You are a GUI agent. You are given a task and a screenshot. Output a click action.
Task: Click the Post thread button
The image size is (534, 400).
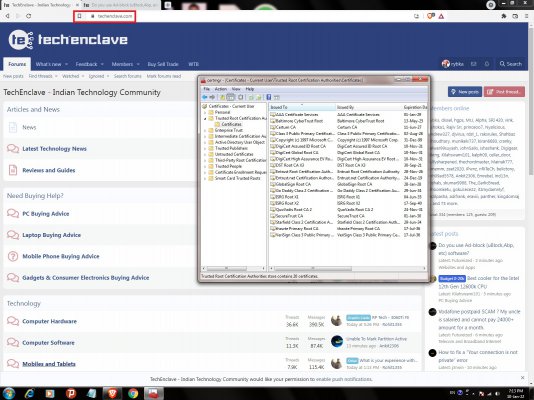tap(504, 92)
